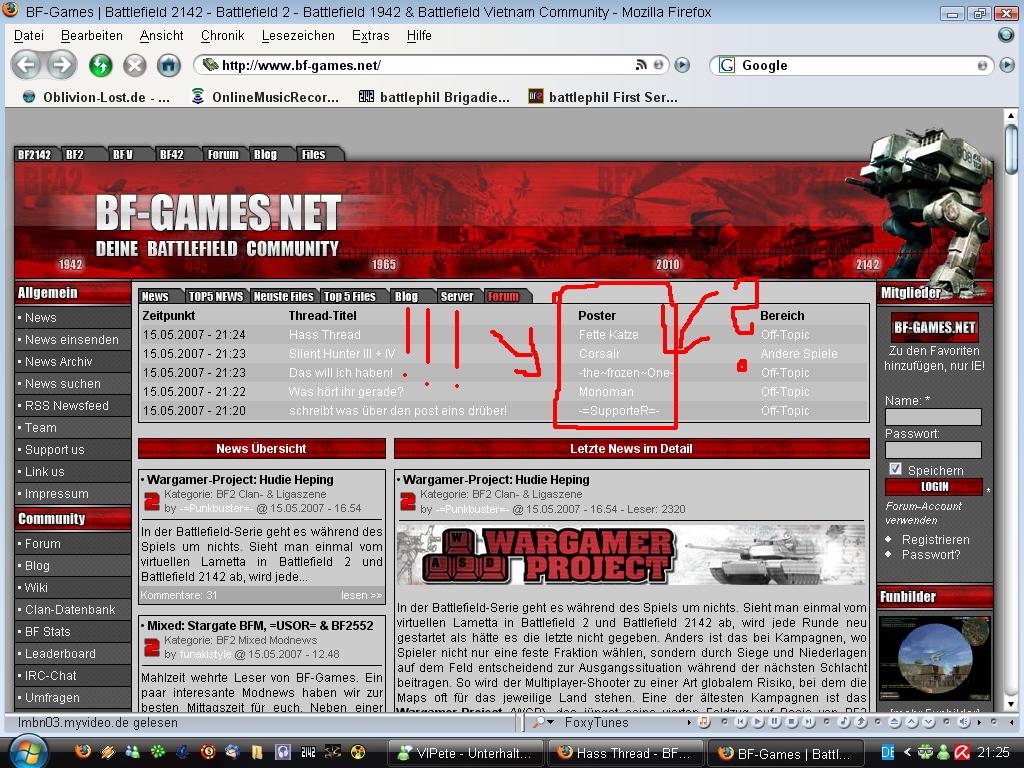The width and height of the screenshot is (1024, 768).
Task: Launch Firefox from quick launch bar
Action: click(83, 752)
